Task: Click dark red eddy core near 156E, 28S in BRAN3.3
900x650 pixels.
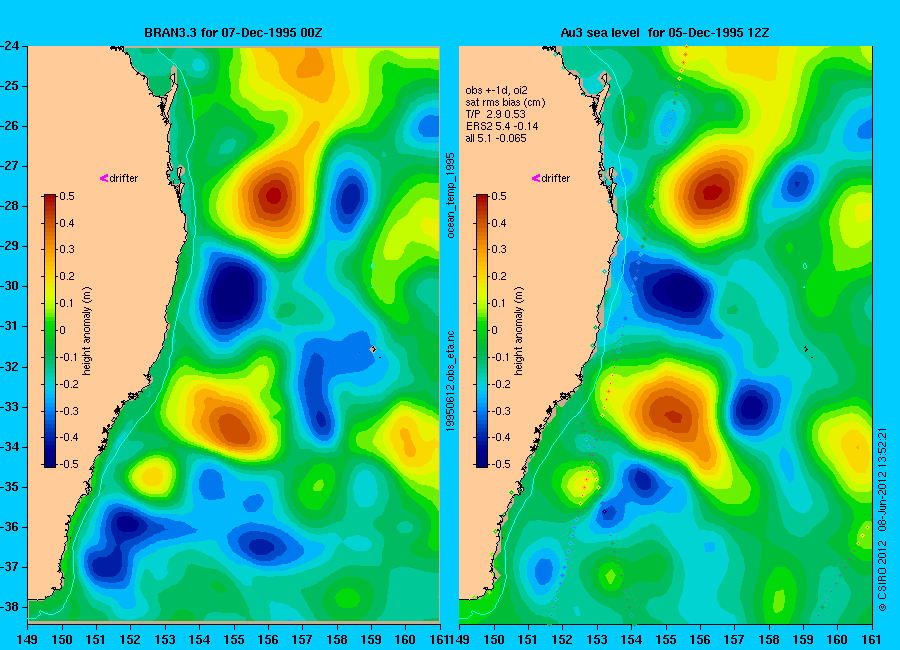Action: tap(274, 196)
